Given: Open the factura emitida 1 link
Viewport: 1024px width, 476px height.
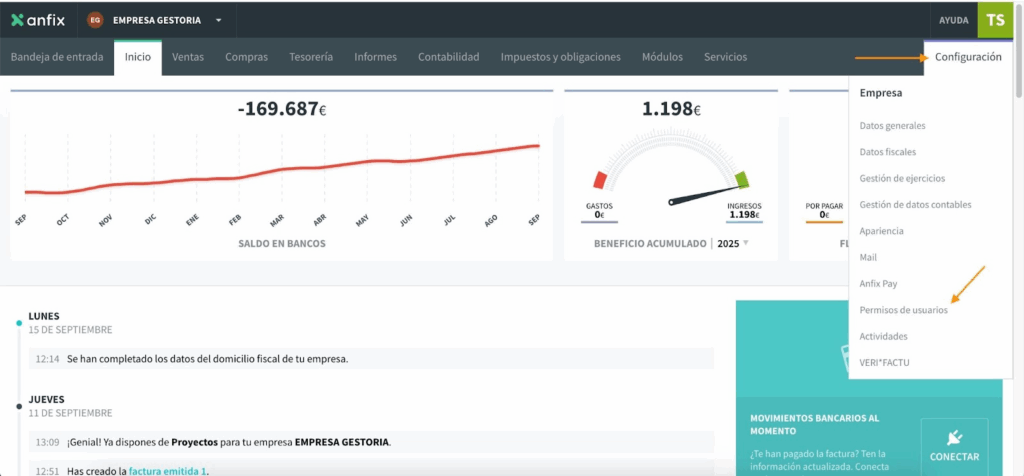Looking at the screenshot, I should (x=168, y=470).
